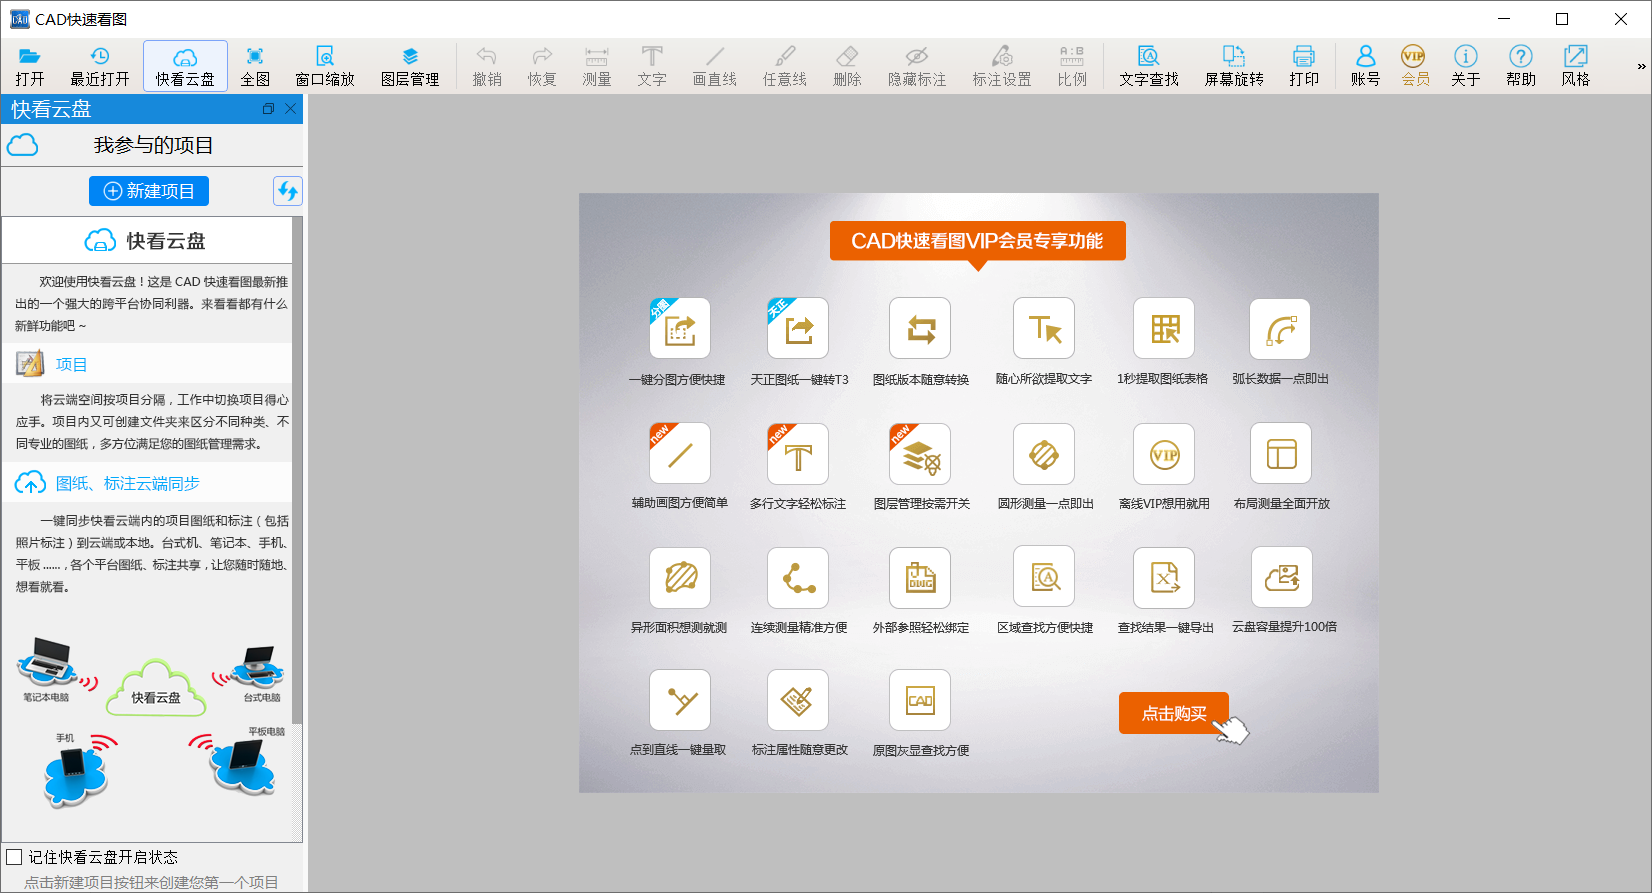The image size is (1652, 893).
Task: Click the 连续测量精准方便 feature icon
Action: click(x=798, y=577)
